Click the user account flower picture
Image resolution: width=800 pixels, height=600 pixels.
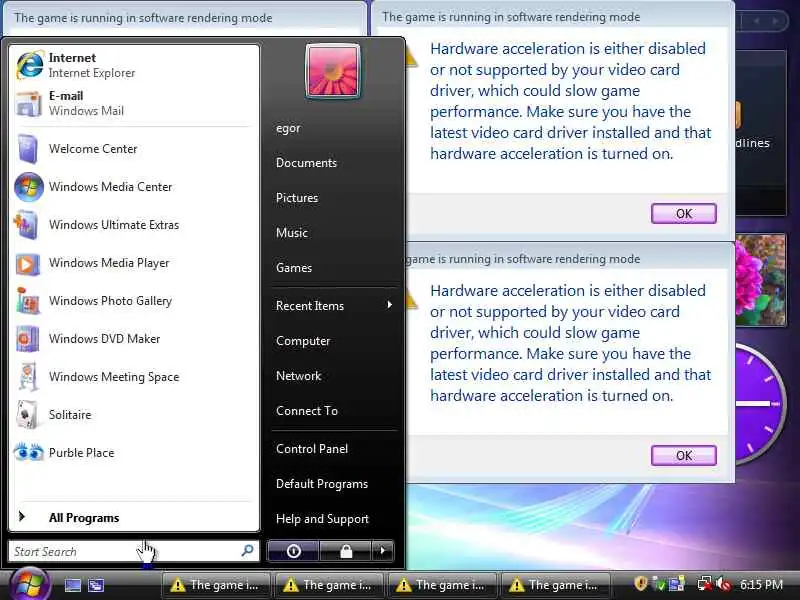(x=333, y=70)
